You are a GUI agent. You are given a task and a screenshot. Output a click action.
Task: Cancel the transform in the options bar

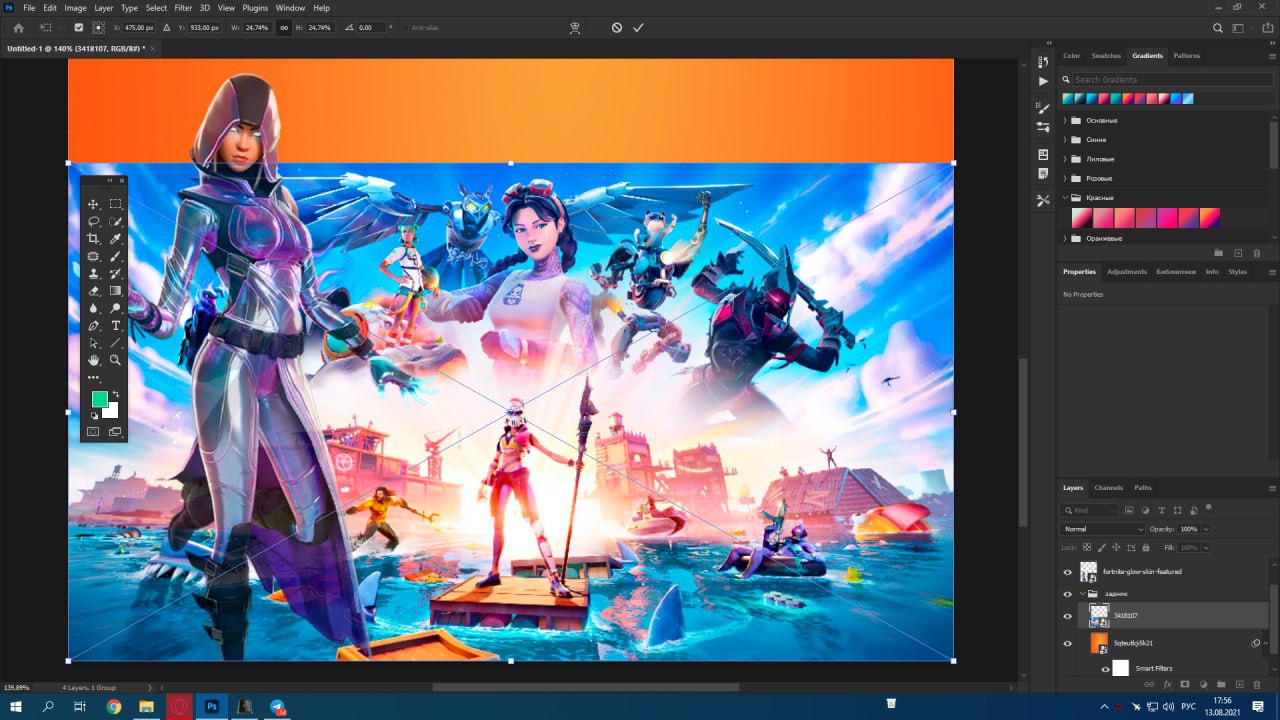click(617, 28)
